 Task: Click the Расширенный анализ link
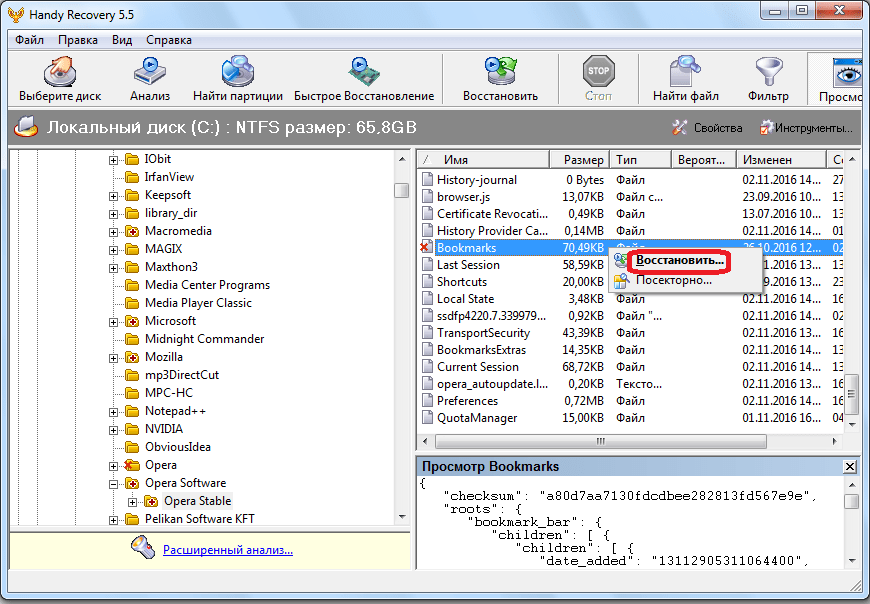[228, 549]
